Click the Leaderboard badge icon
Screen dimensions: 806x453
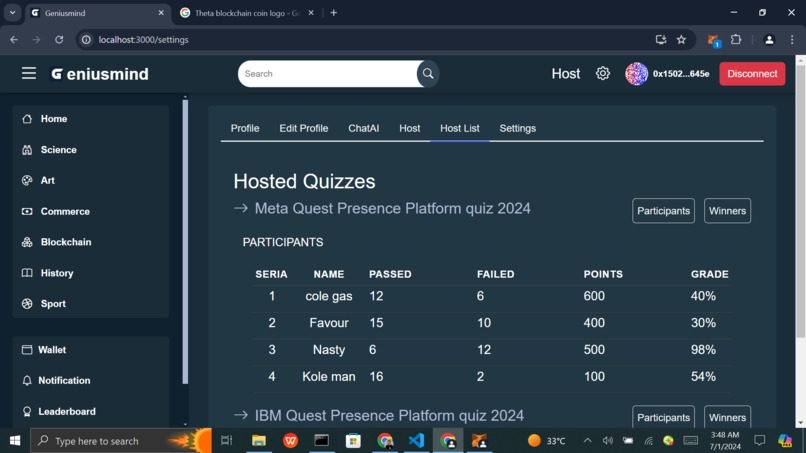pyautogui.click(x=27, y=411)
